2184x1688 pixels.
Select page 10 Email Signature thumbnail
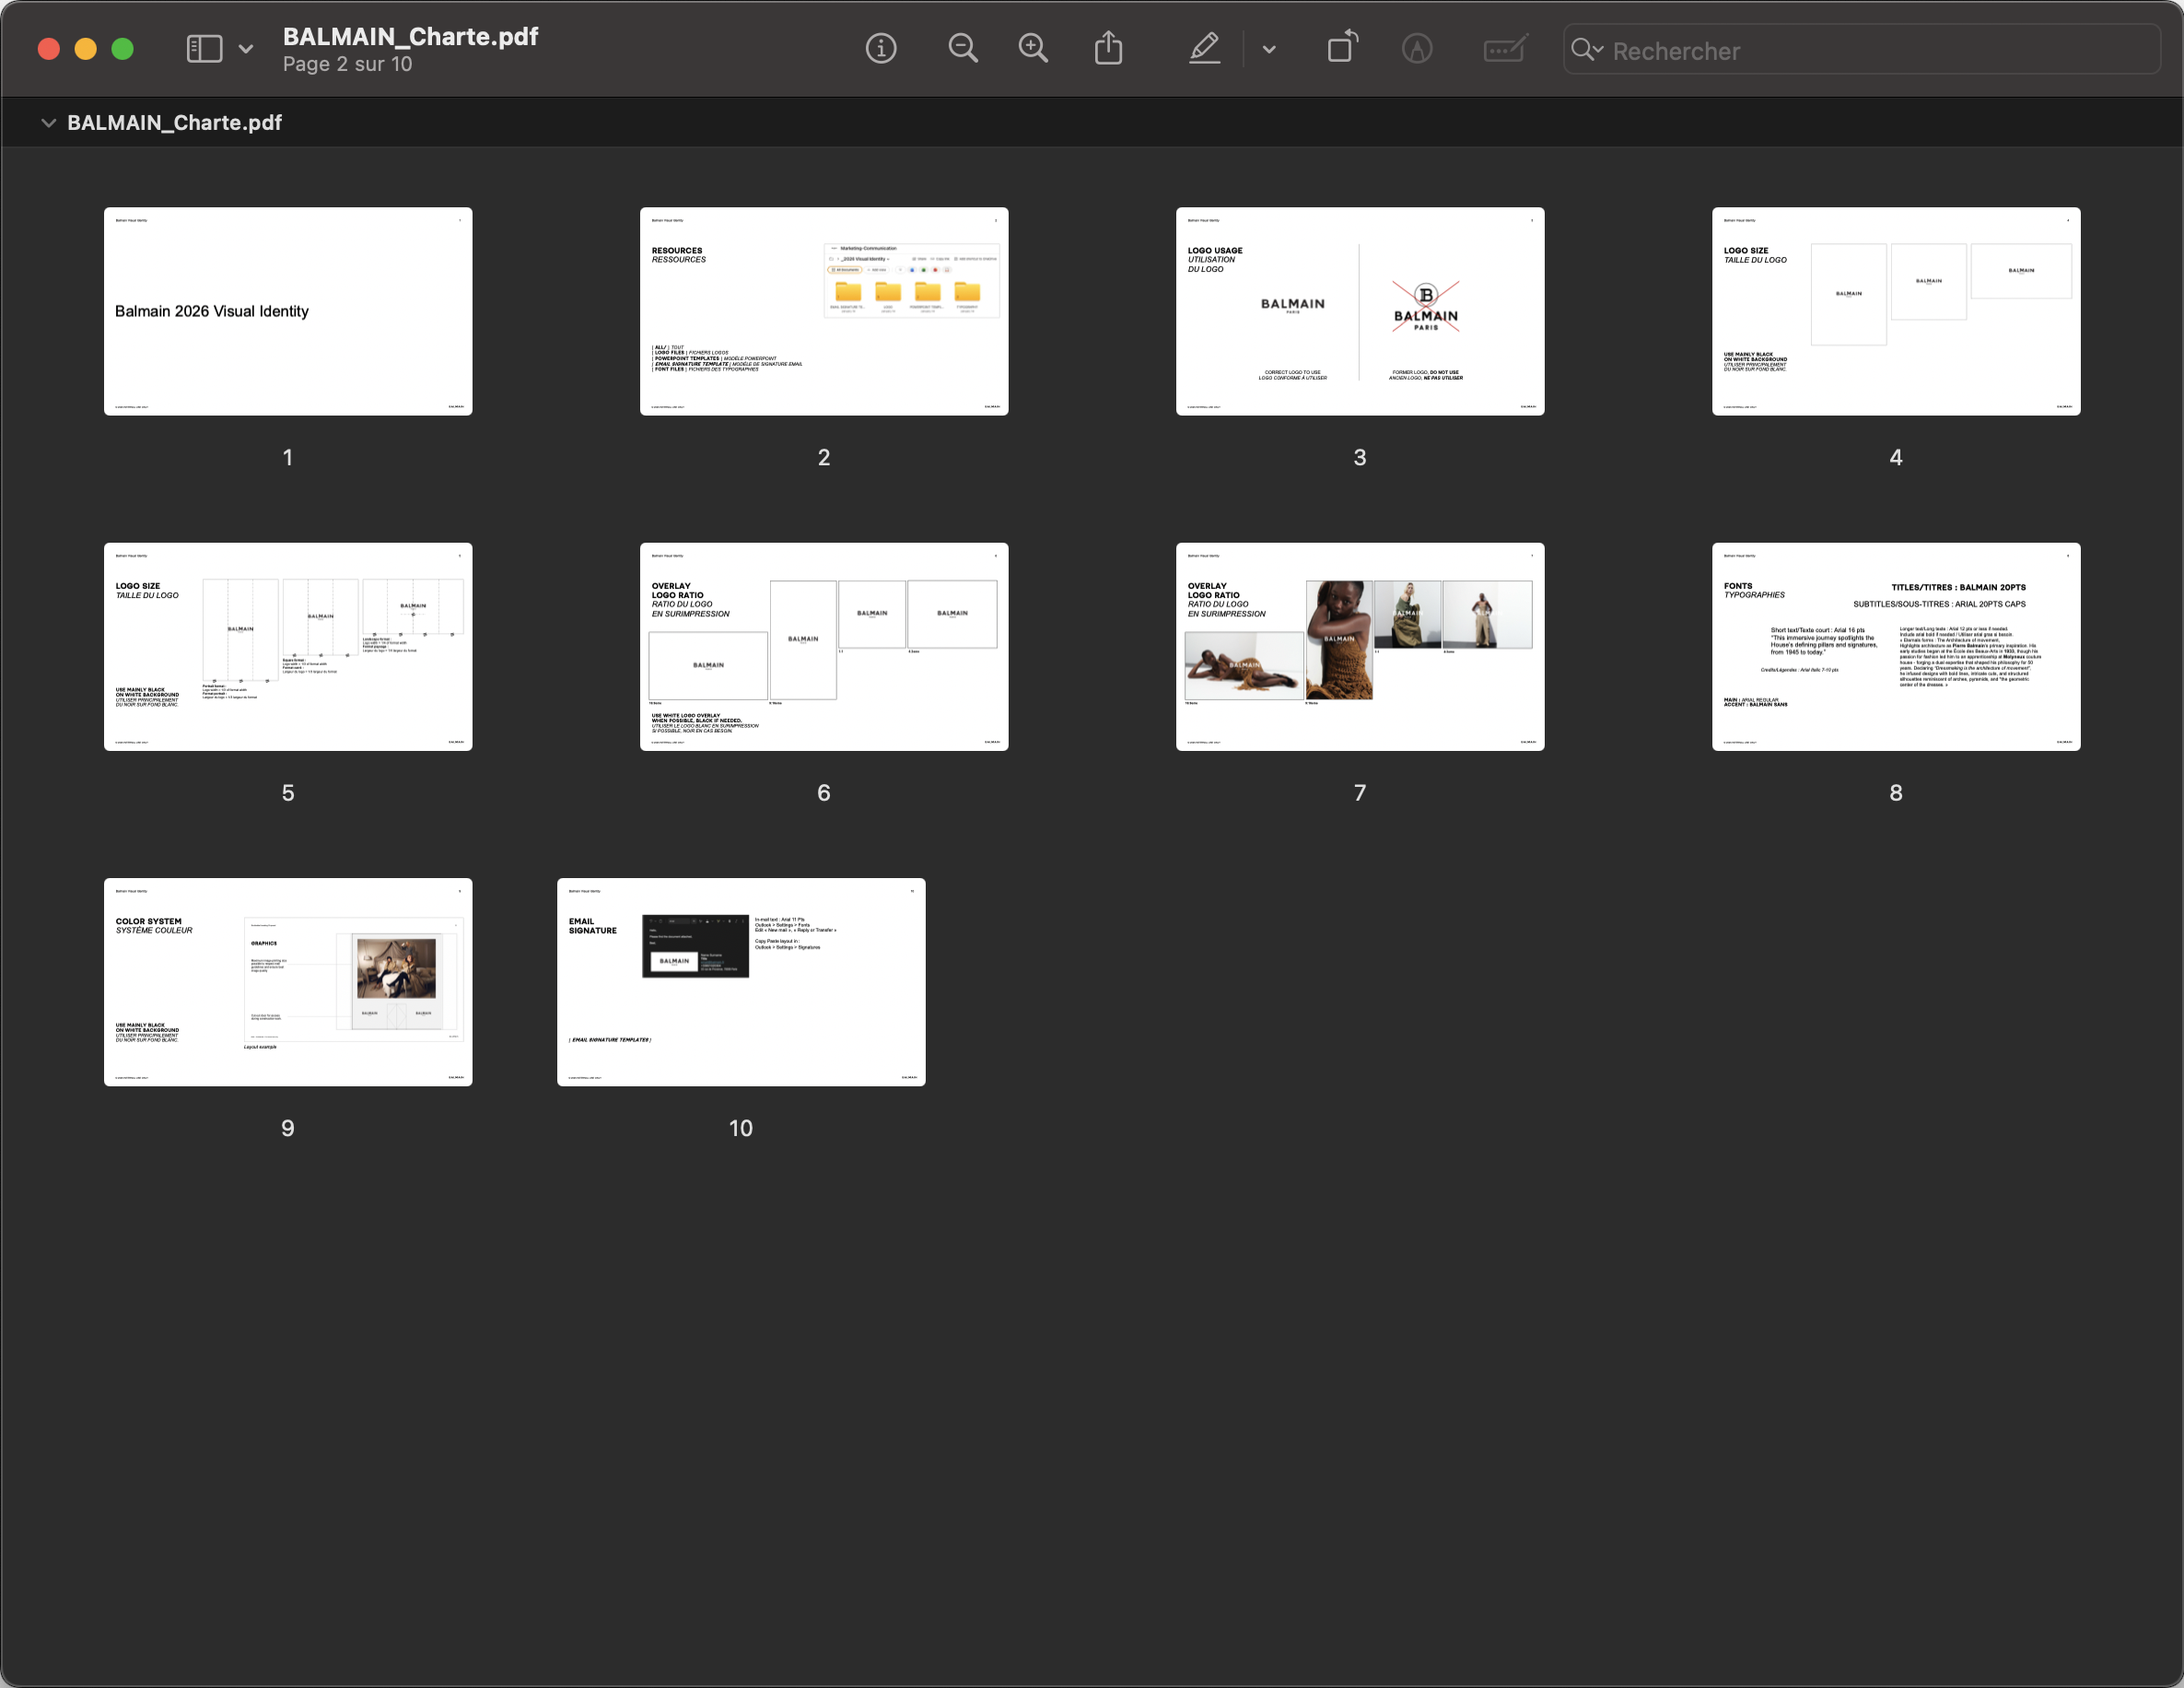coord(741,982)
